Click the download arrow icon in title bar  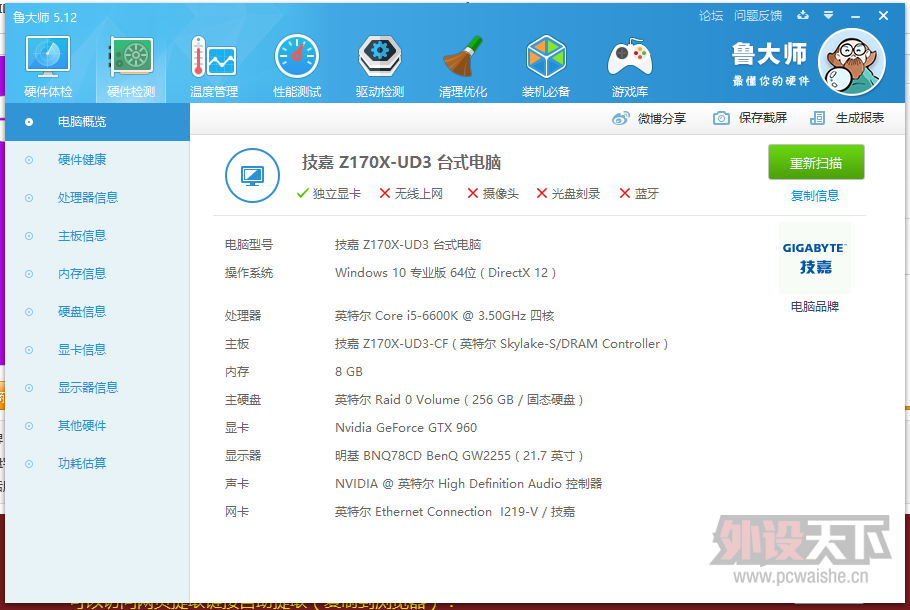pyautogui.click(x=803, y=15)
